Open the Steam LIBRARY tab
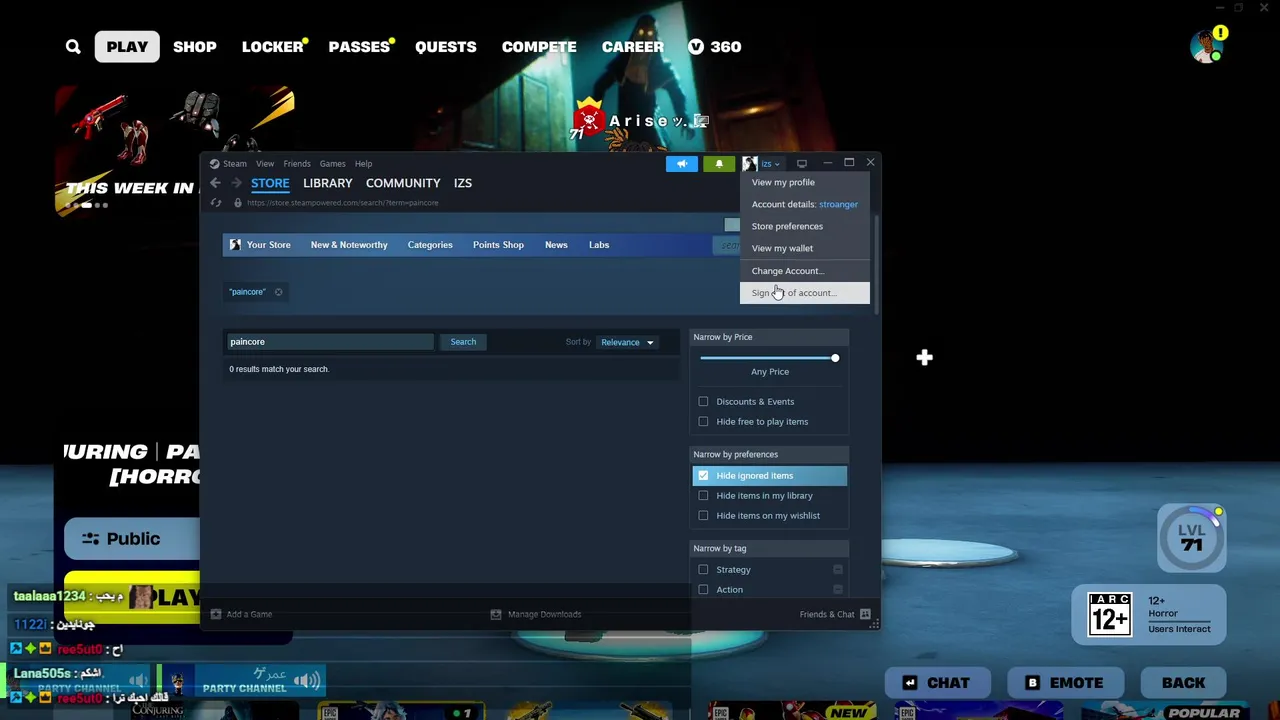 click(x=328, y=183)
